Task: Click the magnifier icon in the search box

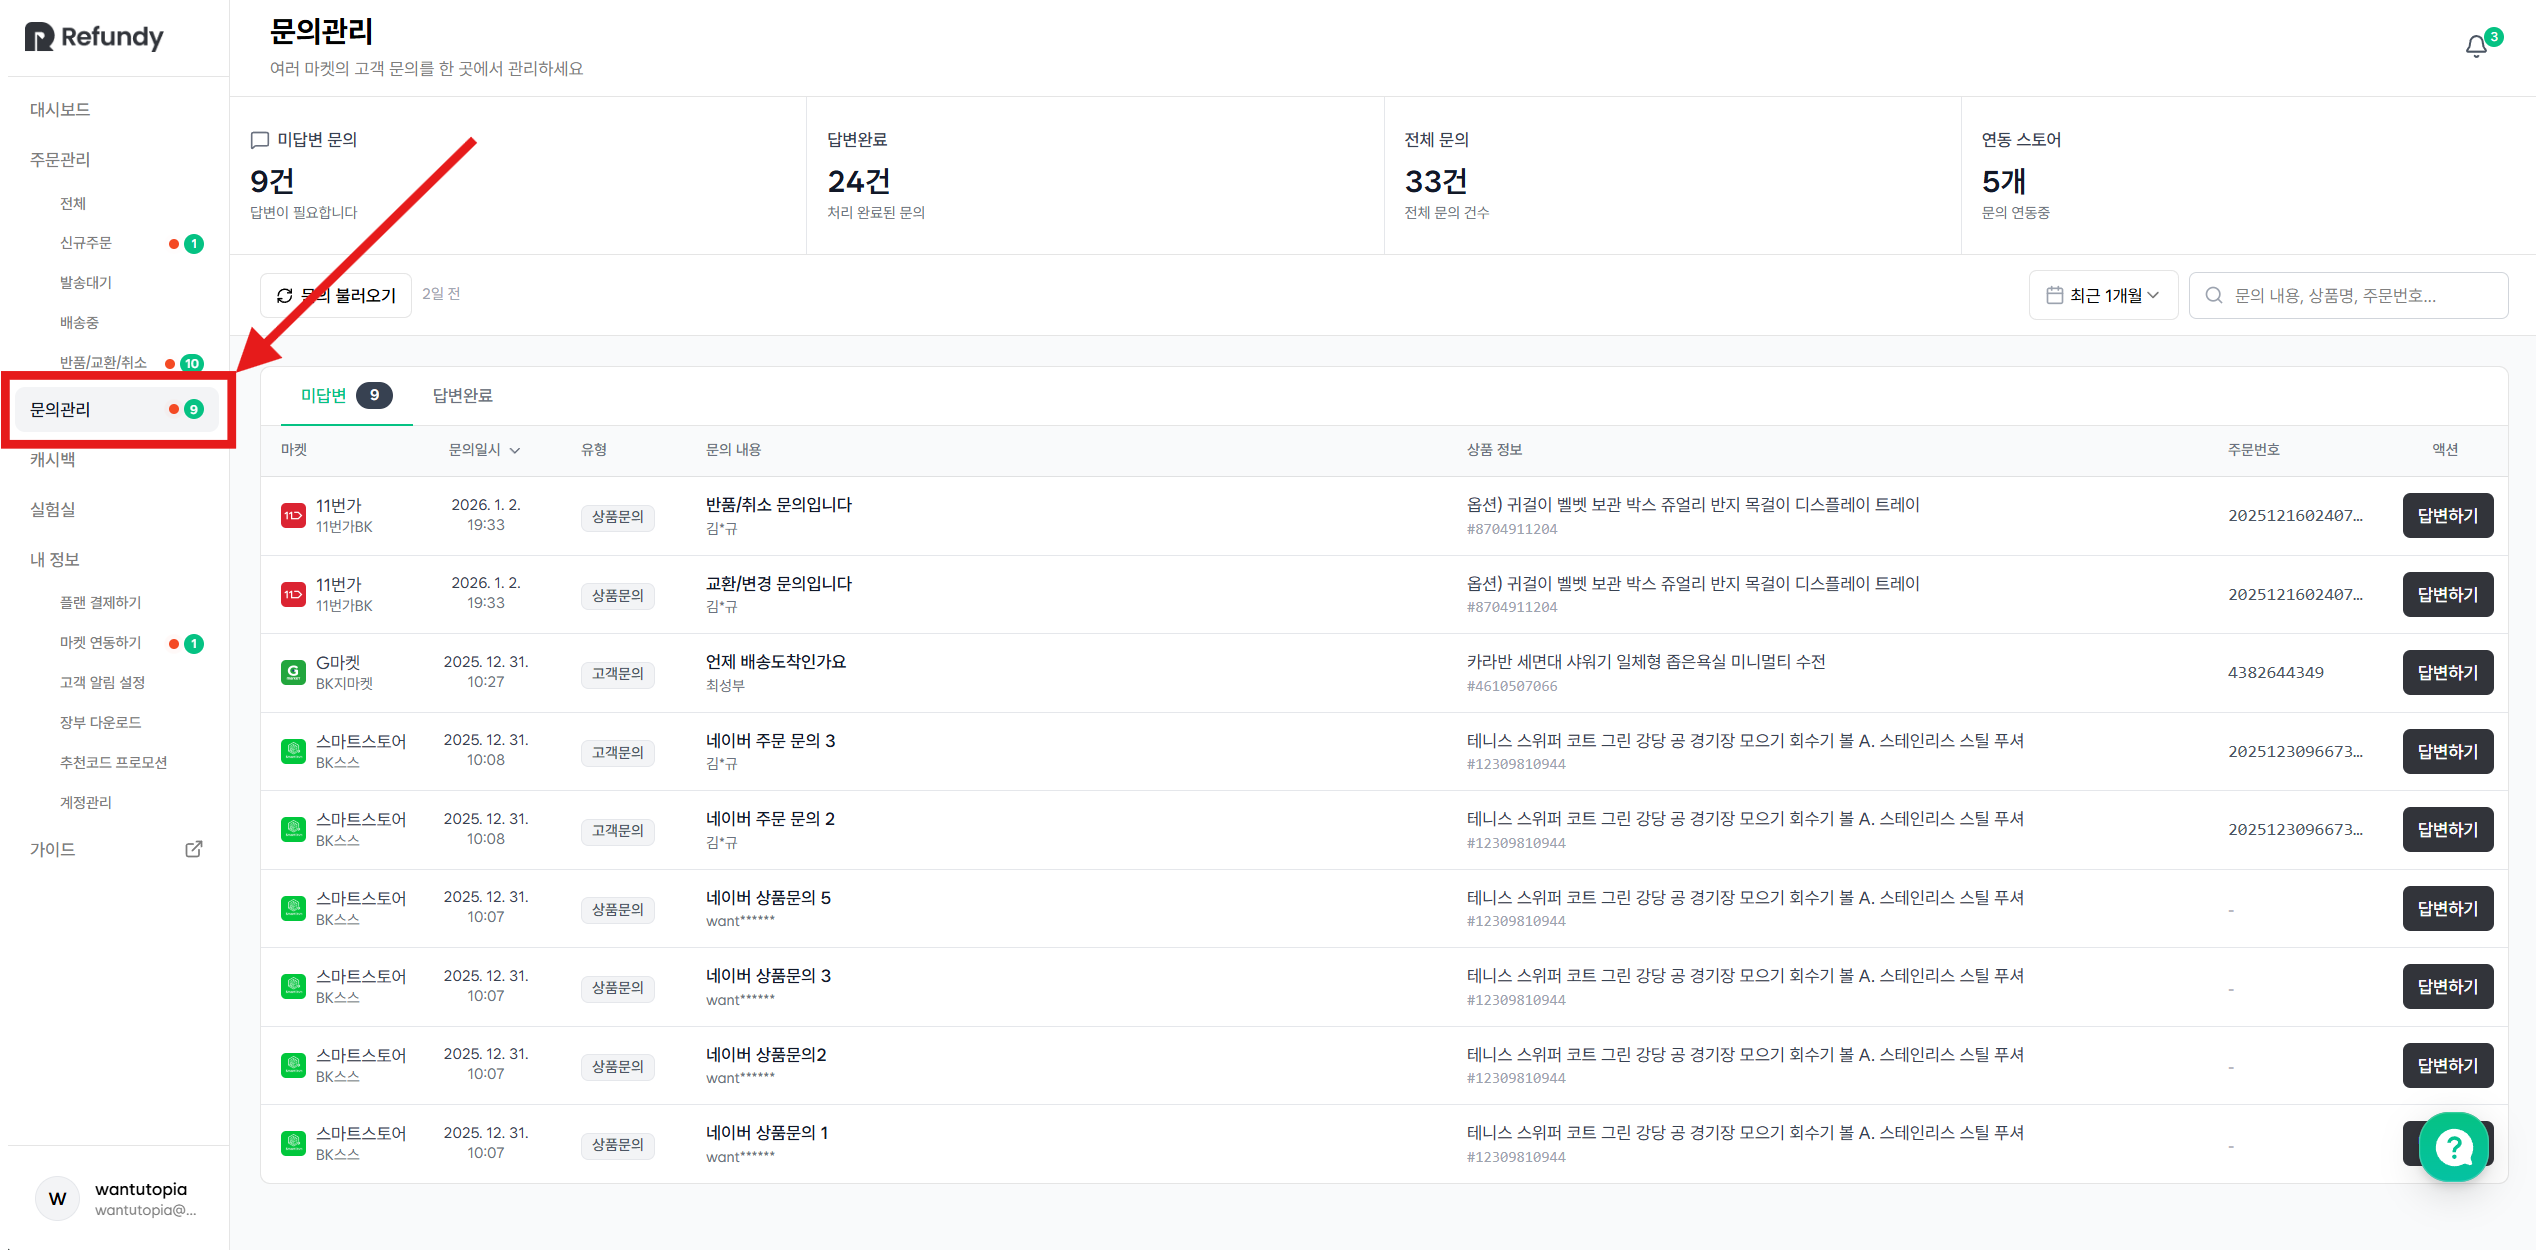Action: [x=2214, y=295]
